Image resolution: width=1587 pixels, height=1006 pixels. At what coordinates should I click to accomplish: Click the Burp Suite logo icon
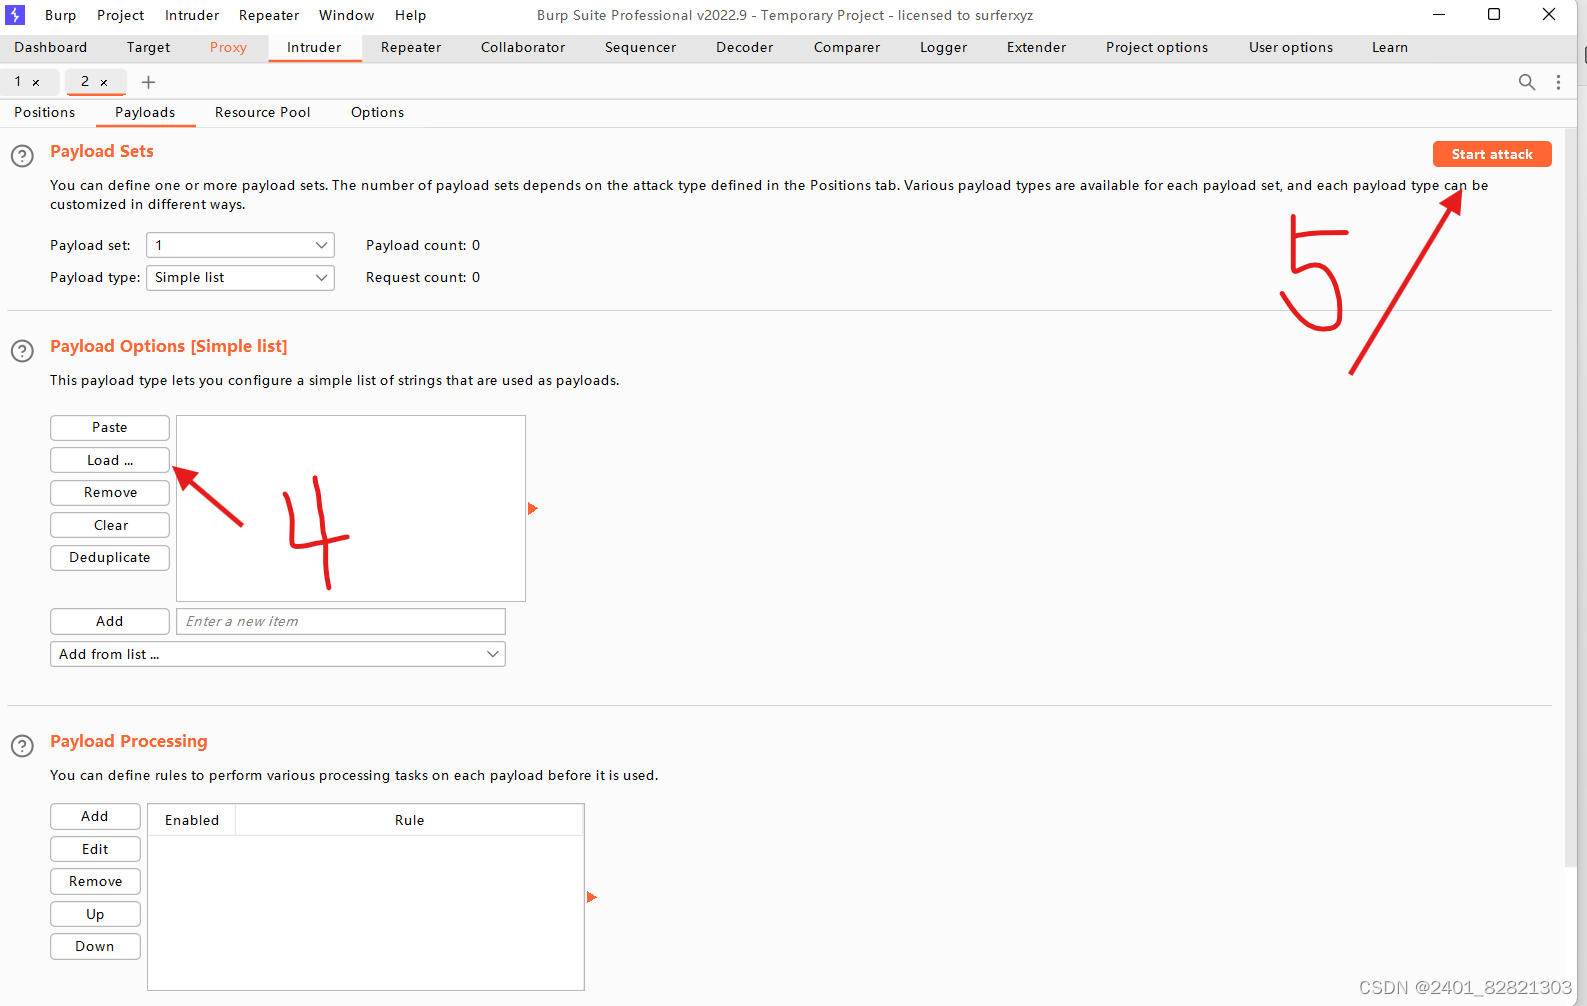[15, 15]
